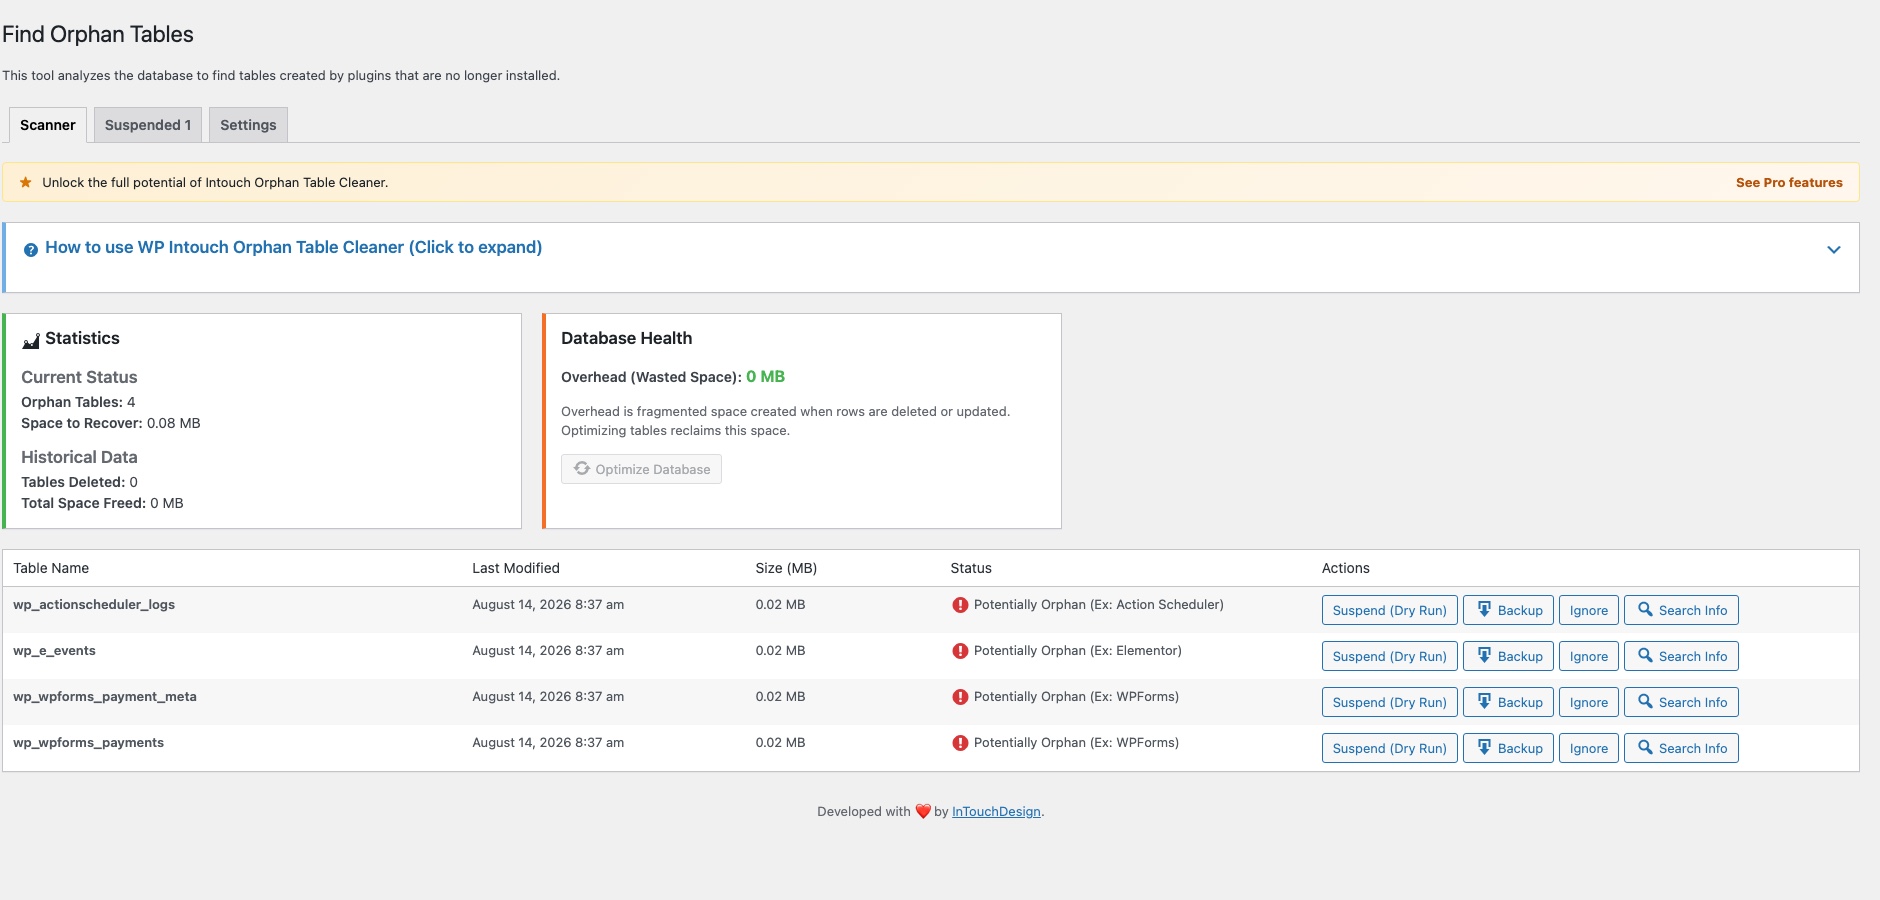Image resolution: width=1880 pixels, height=900 pixels.
Task: Click the Tables Deleted: 0 line
Action: tap(79, 482)
